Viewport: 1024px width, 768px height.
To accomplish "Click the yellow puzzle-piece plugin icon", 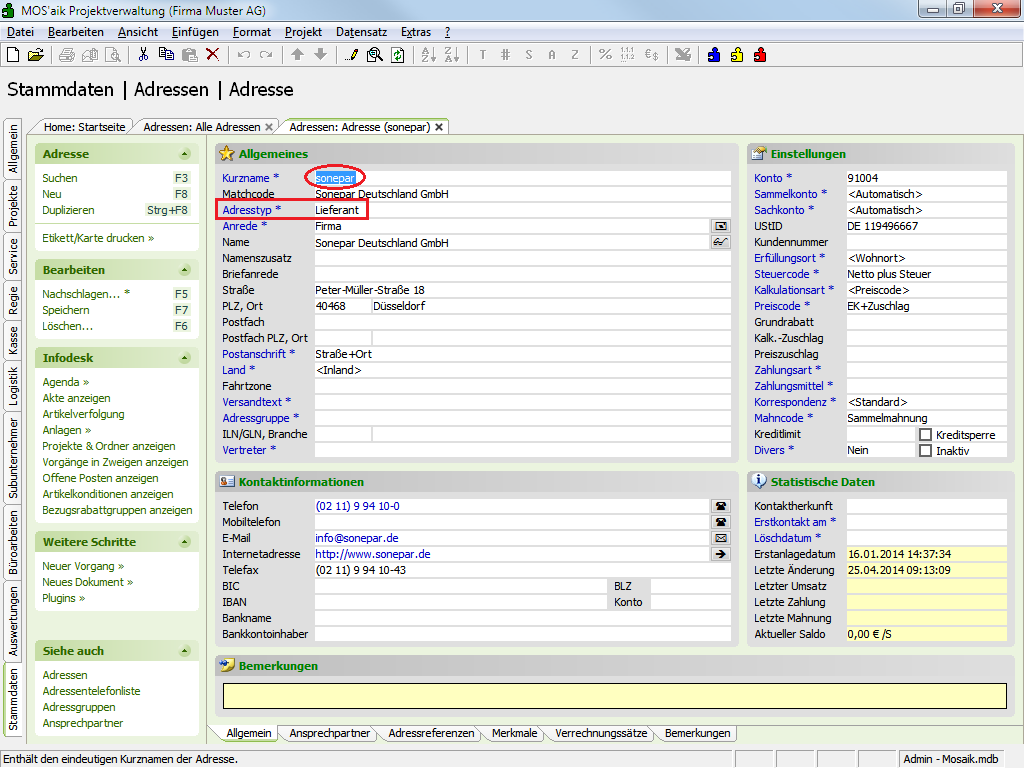I will (x=737, y=55).
